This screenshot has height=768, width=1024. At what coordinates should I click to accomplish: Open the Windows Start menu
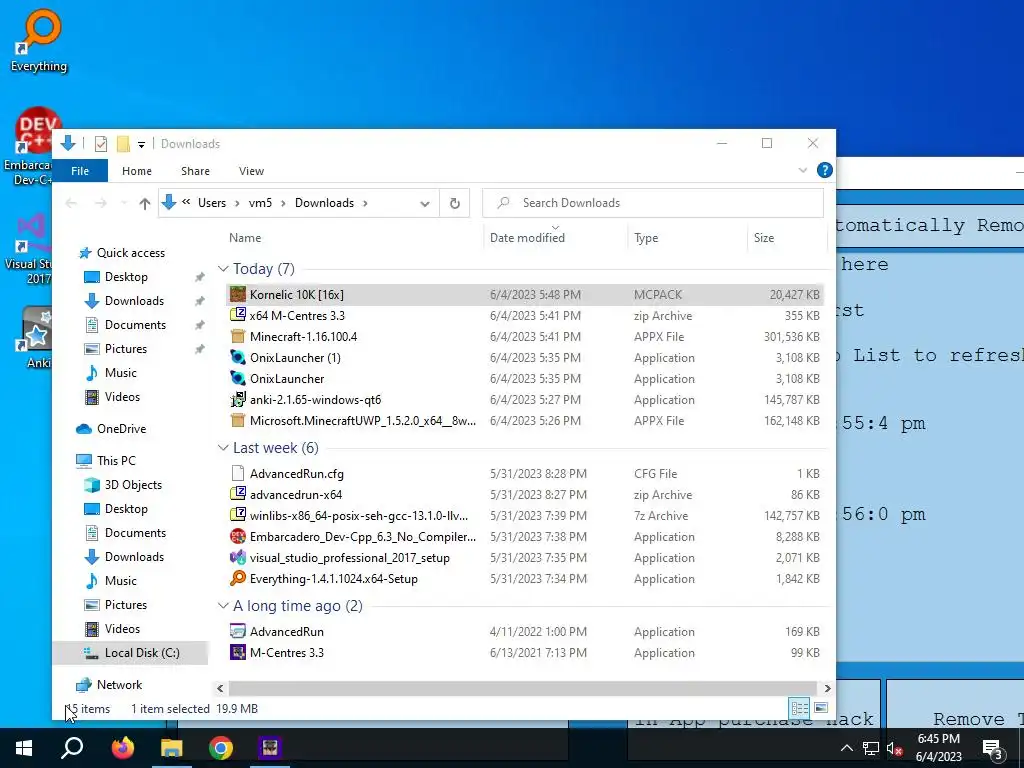pos(24,748)
